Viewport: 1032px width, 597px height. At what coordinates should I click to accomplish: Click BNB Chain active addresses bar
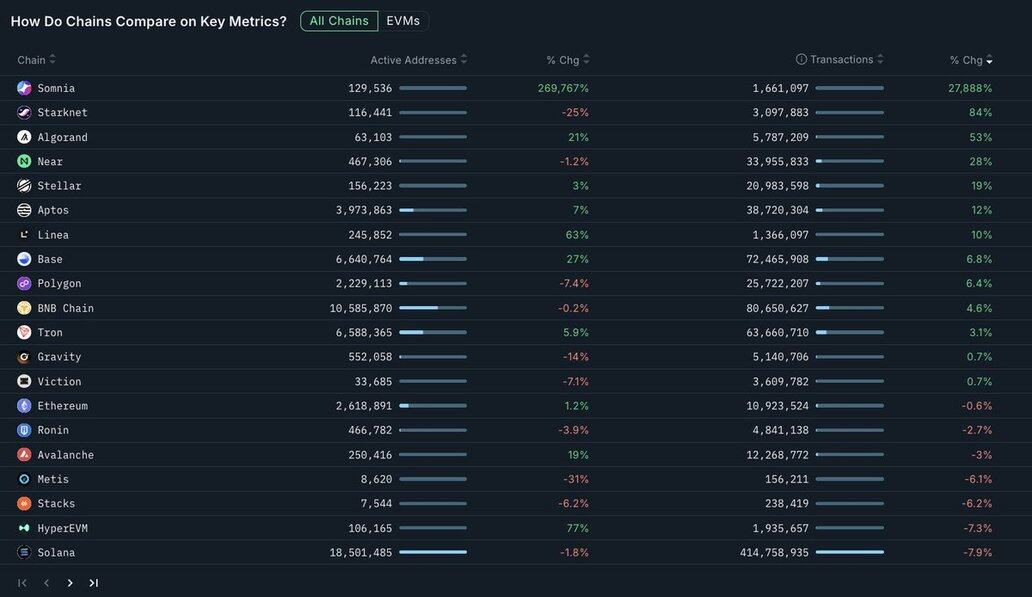432,308
